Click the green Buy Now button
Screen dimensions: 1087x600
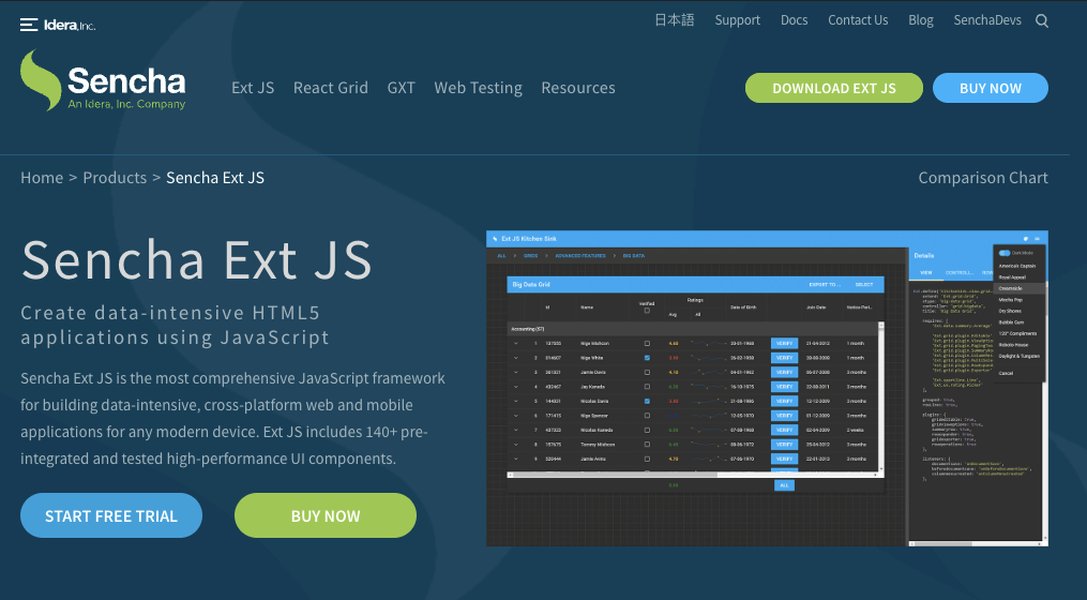pyautogui.click(x=325, y=515)
